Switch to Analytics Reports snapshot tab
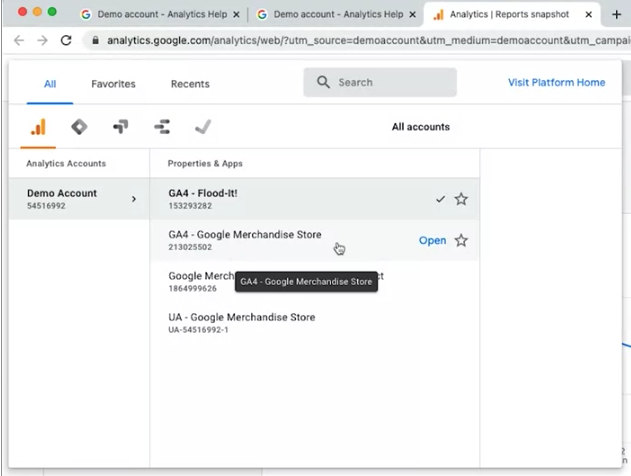Viewport: 631px width, 476px height. pyautogui.click(x=509, y=14)
